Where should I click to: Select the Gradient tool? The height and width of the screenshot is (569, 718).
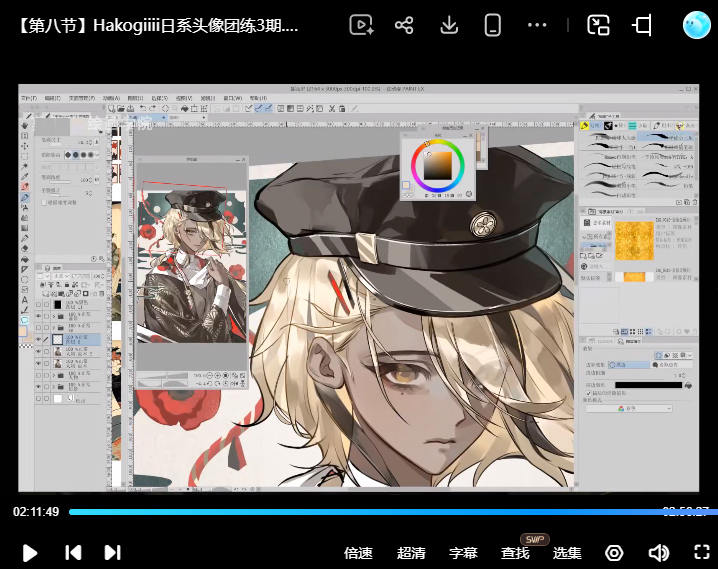coord(25,228)
